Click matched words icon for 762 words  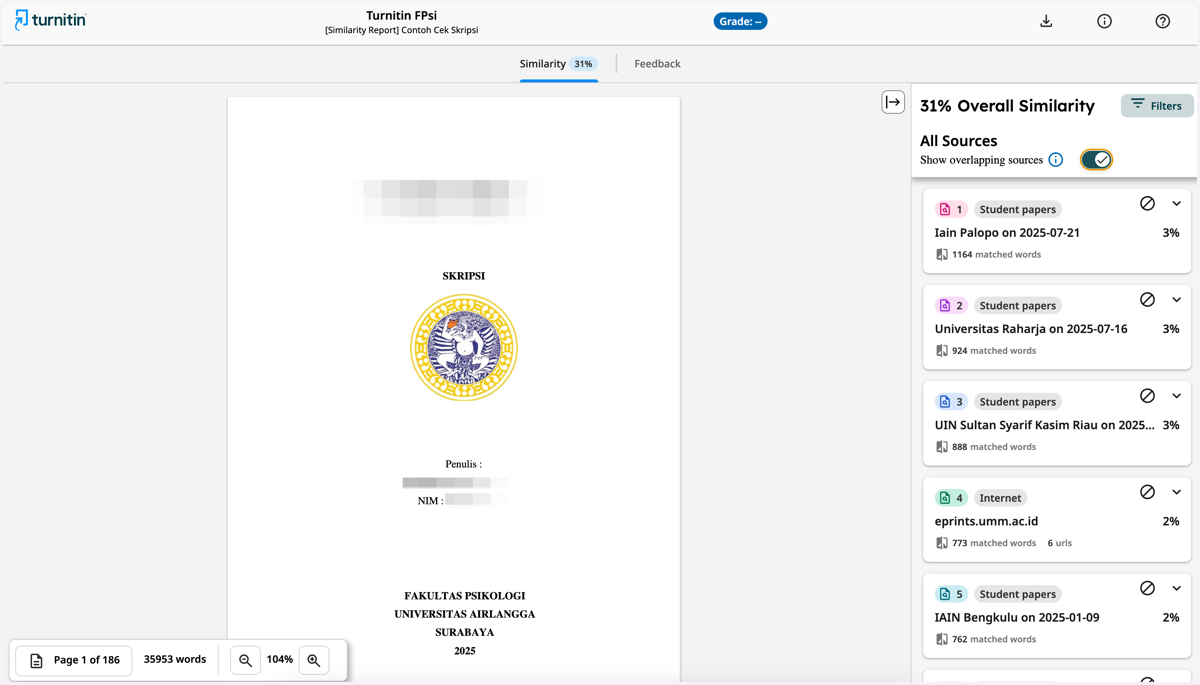click(941, 638)
